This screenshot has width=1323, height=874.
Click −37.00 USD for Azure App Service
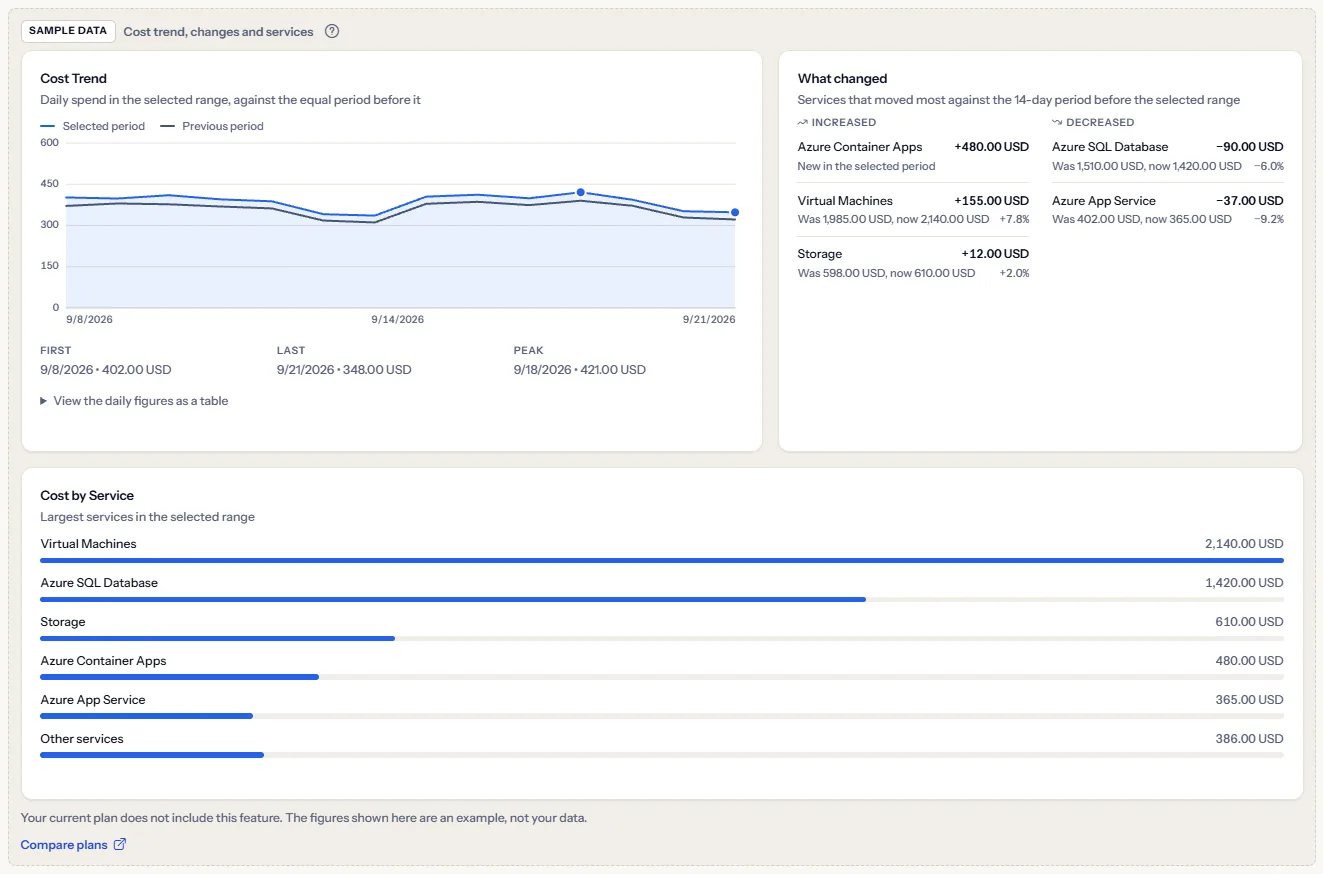(x=1250, y=201)
